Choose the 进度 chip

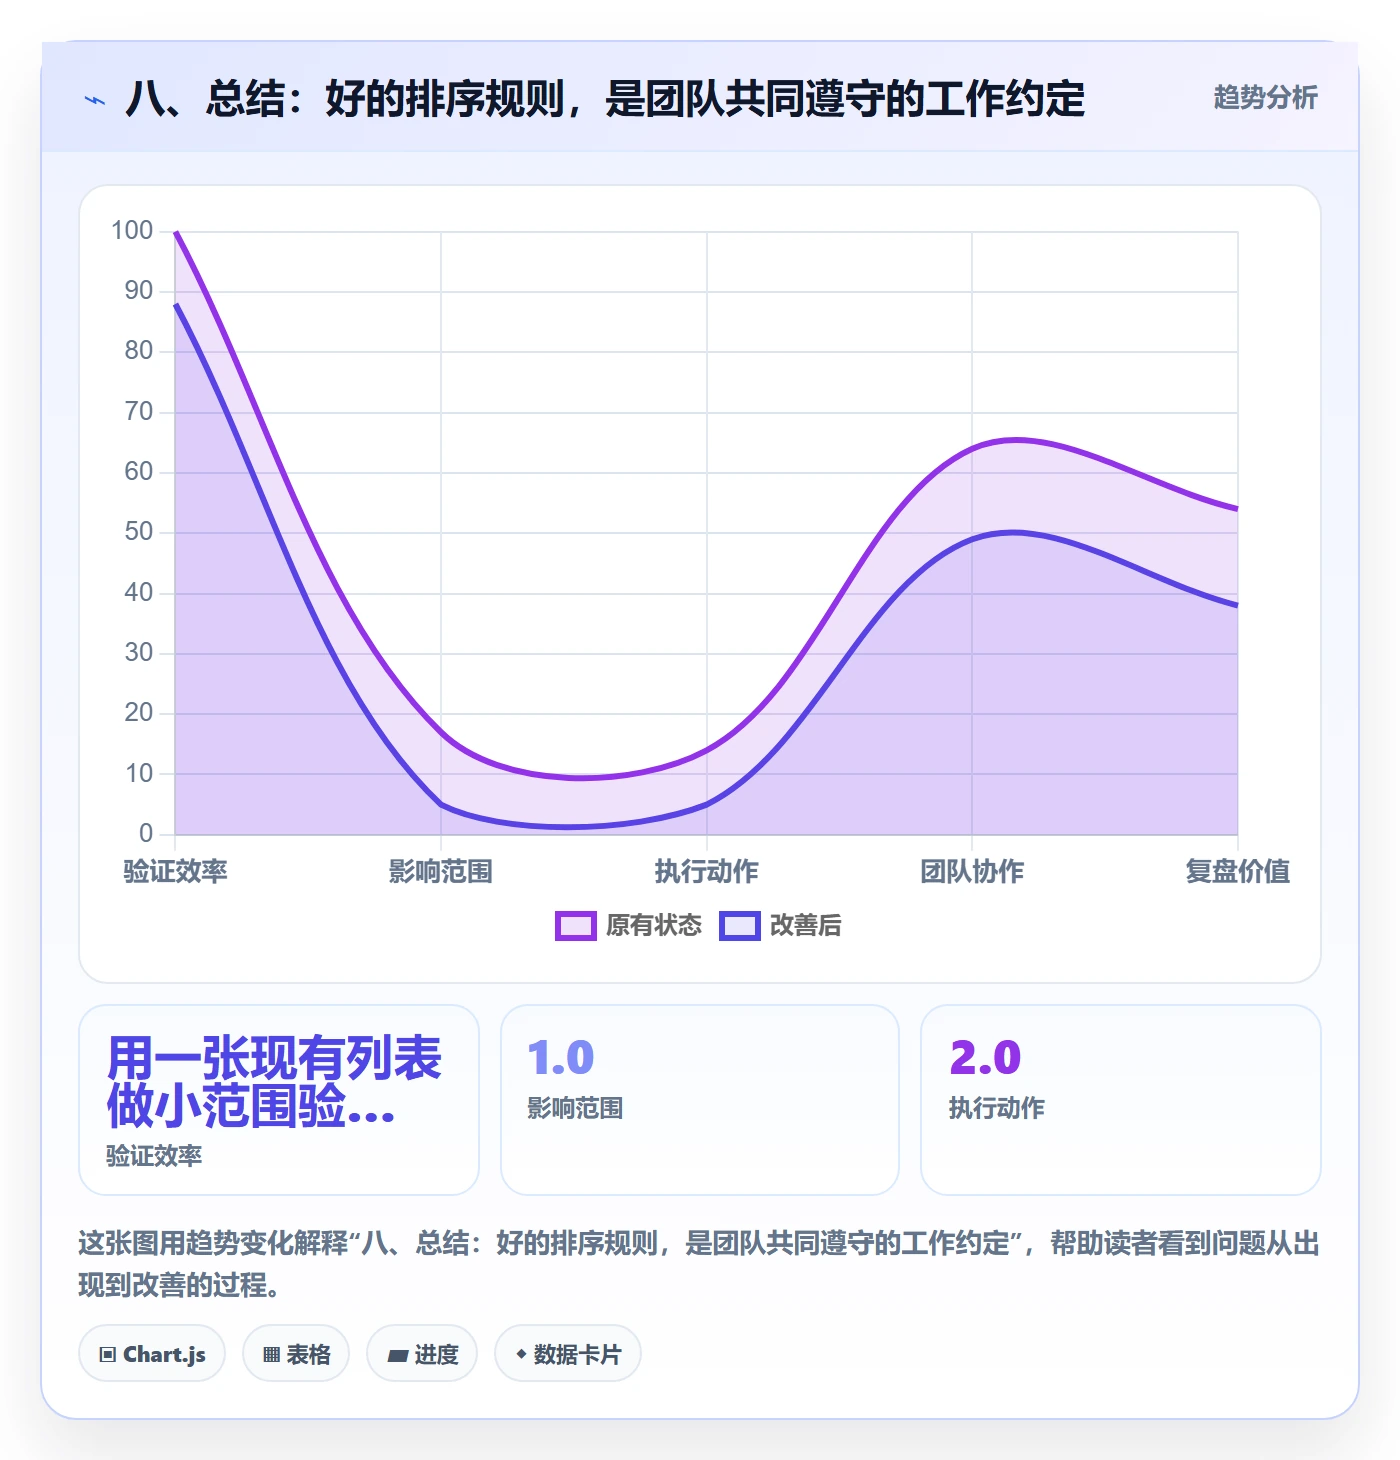[422, 1354]
